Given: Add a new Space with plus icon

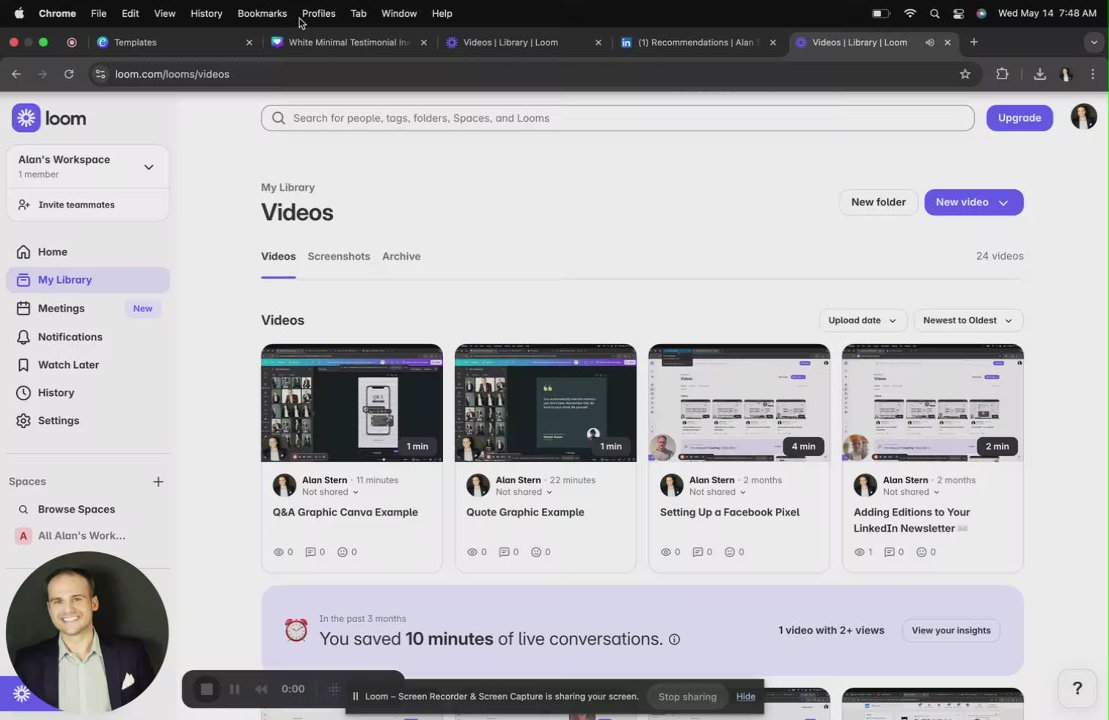Looking at the screenshot, I should pyautogui.click(x=158, y=482).
